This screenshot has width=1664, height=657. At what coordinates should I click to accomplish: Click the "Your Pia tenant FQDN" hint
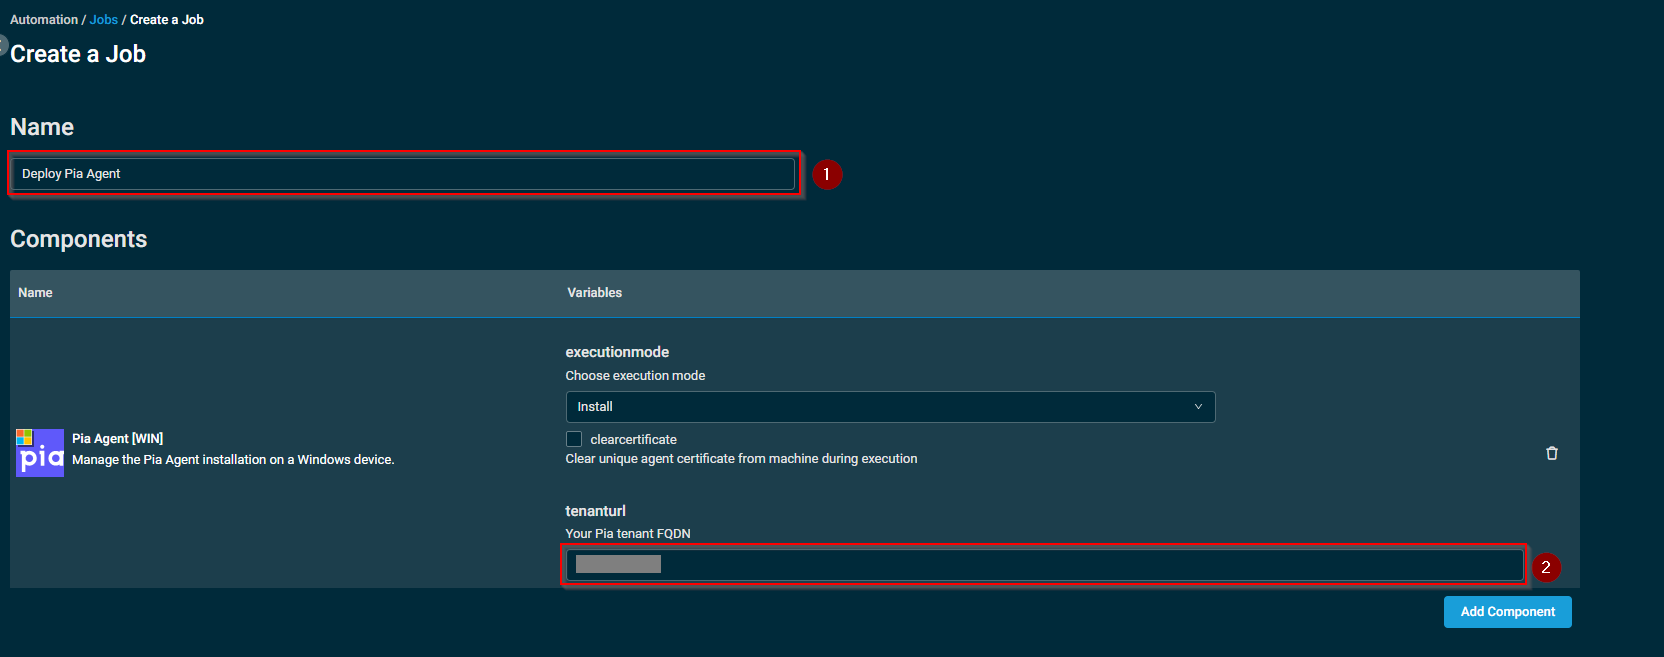pyautogui.click(x=628, y=534)
